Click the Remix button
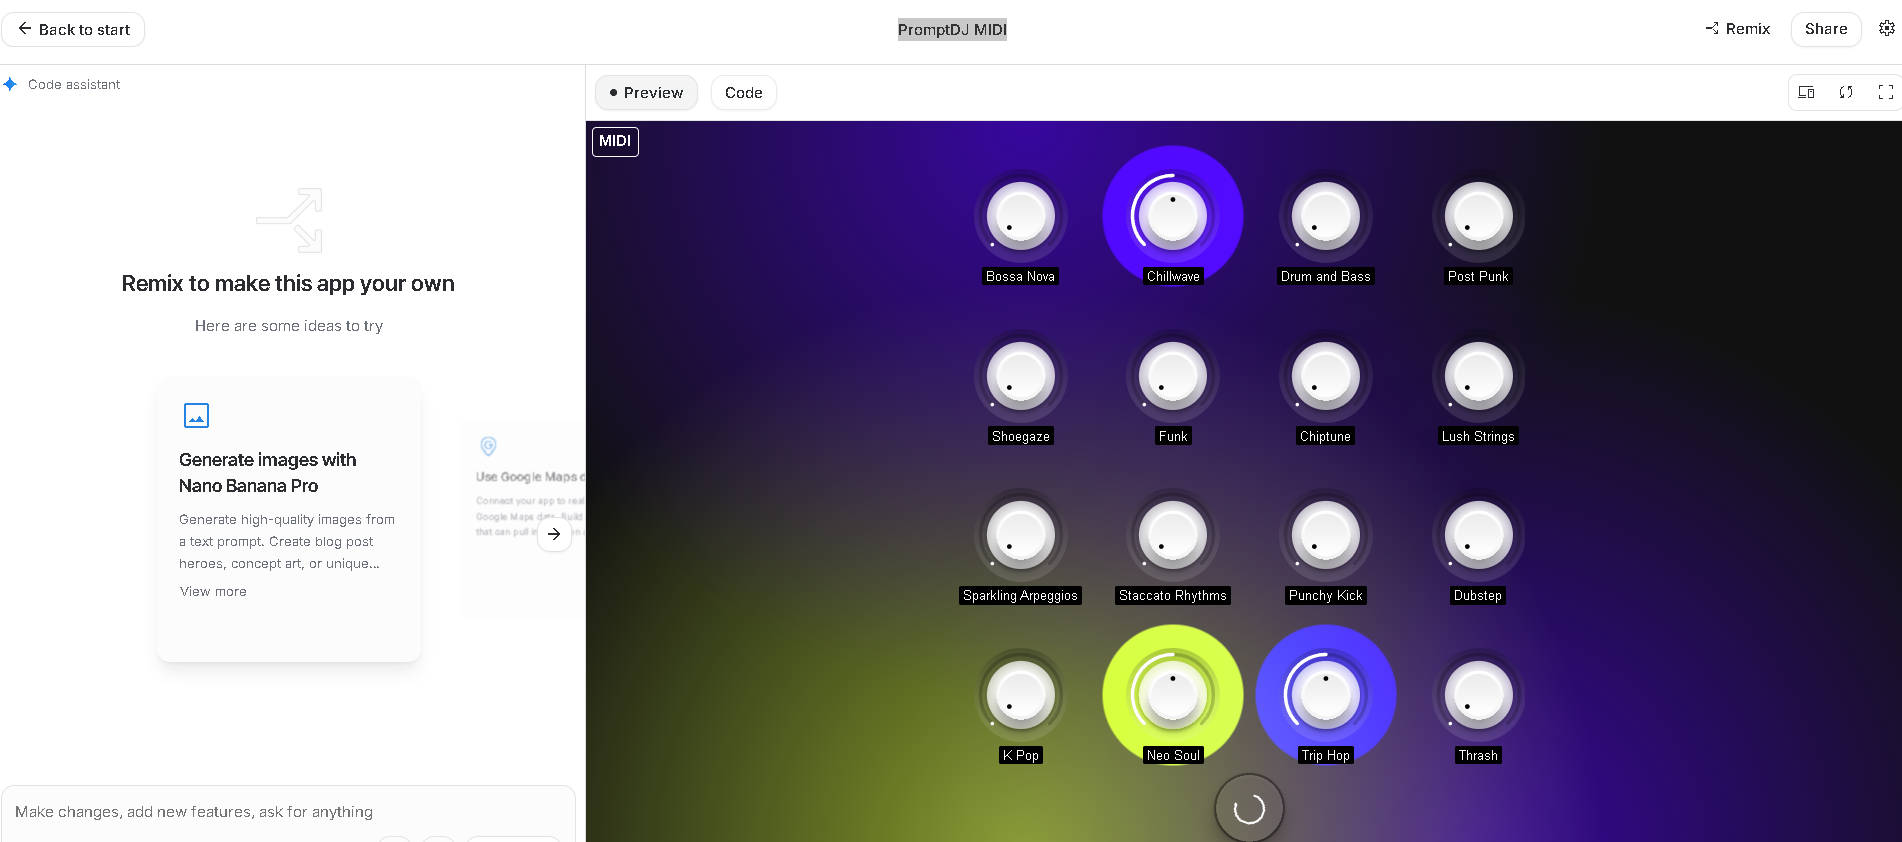The width and height of the screenshot is (1902, 842). 1737,29
